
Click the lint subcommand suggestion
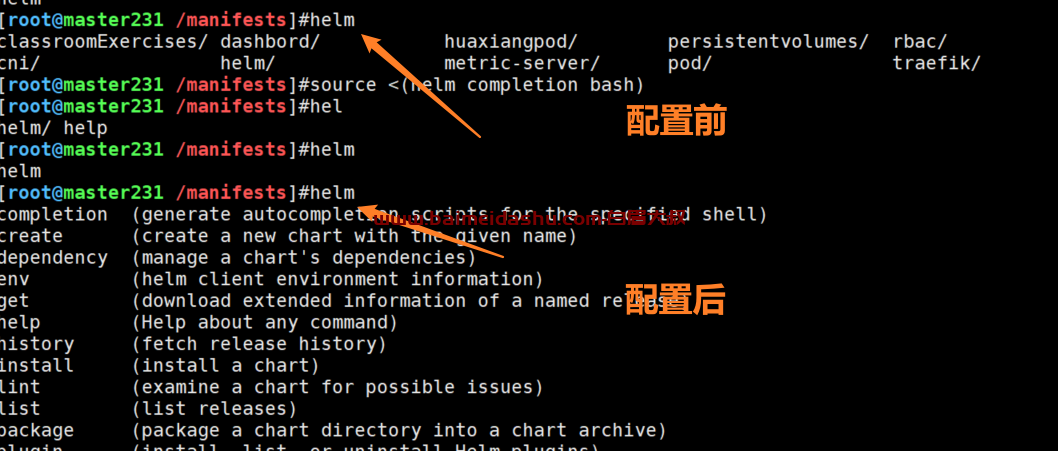[20, 388]
